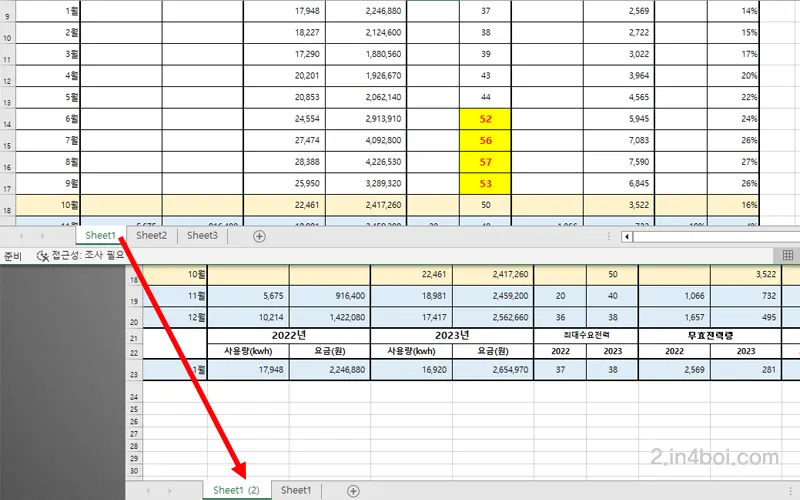Select cell containing 4,092,800
800x500 pixels.
point(366,140)
